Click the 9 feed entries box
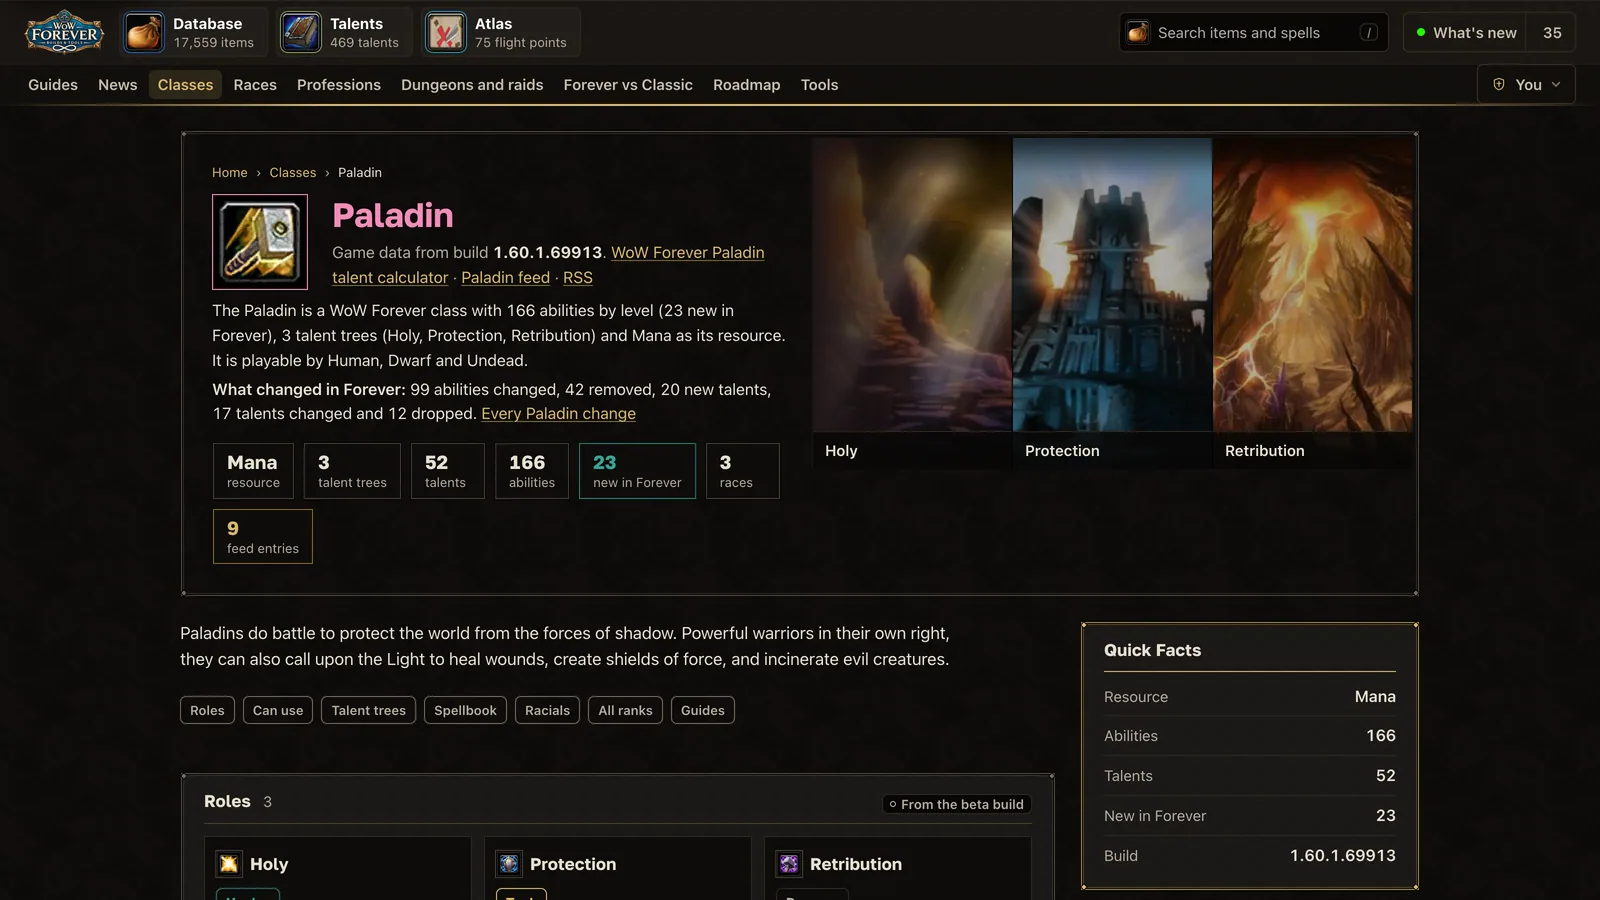The width and height of the screenshot is (1600, 900). 263,537
